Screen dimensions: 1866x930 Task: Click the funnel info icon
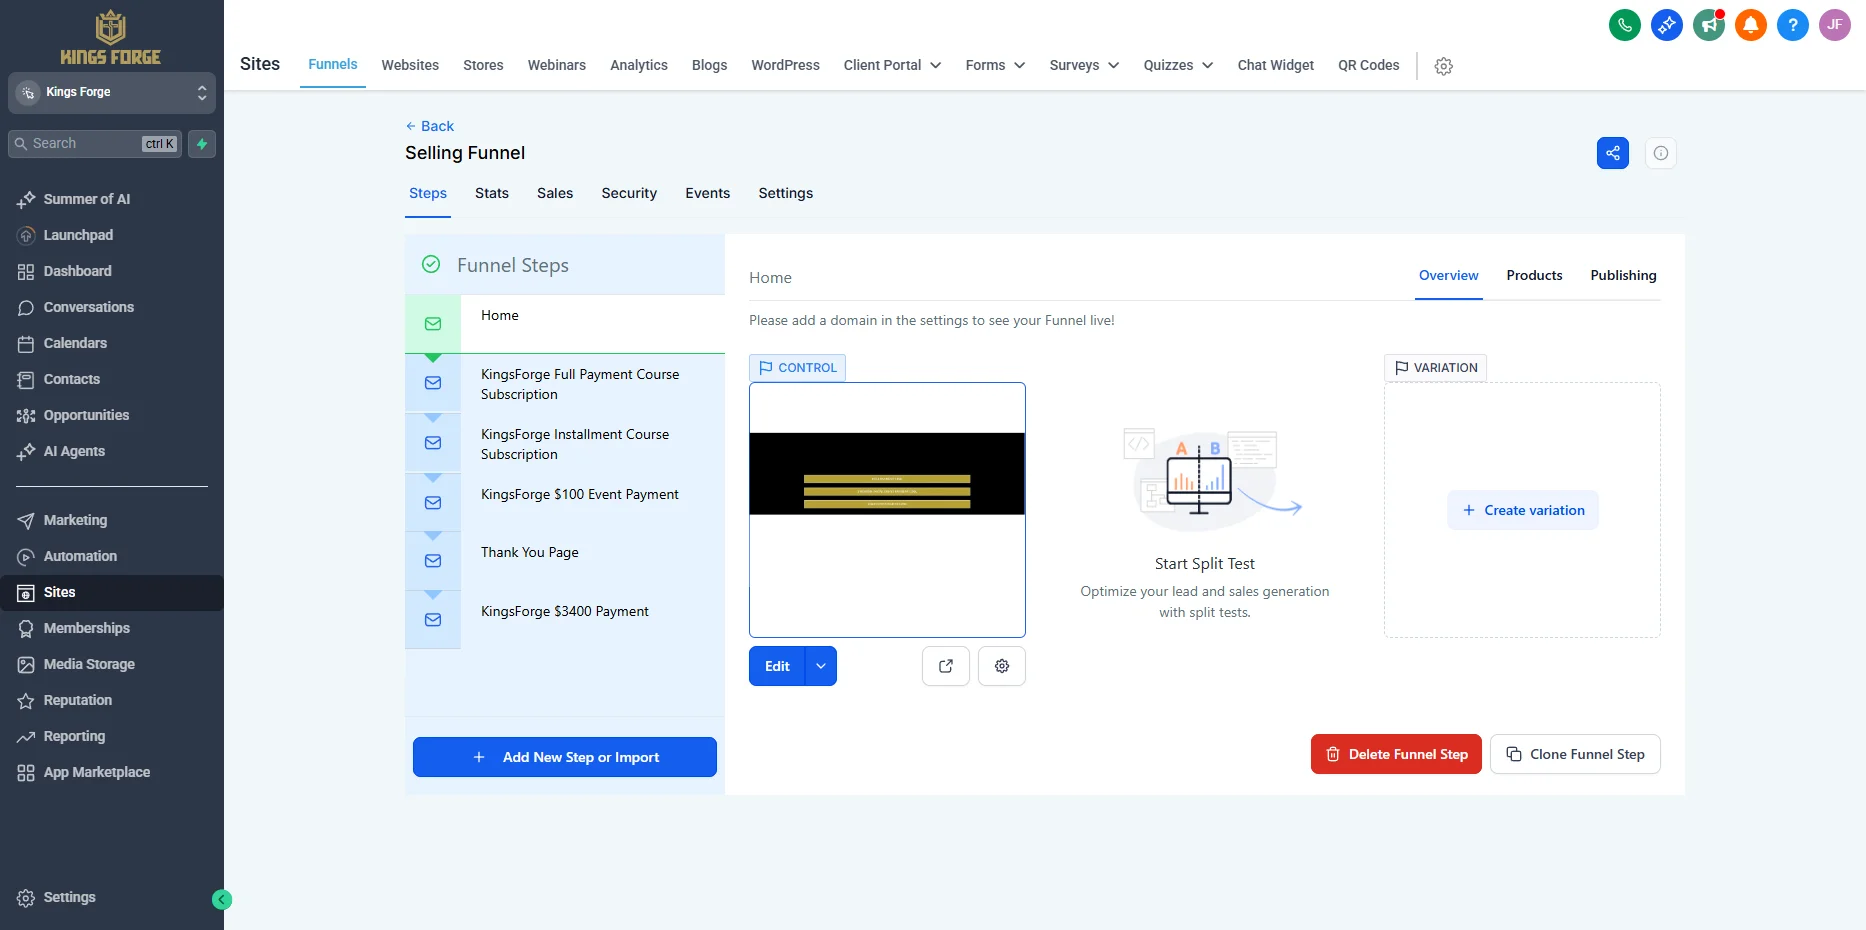pyautogui.click(x=1661, y=153)
